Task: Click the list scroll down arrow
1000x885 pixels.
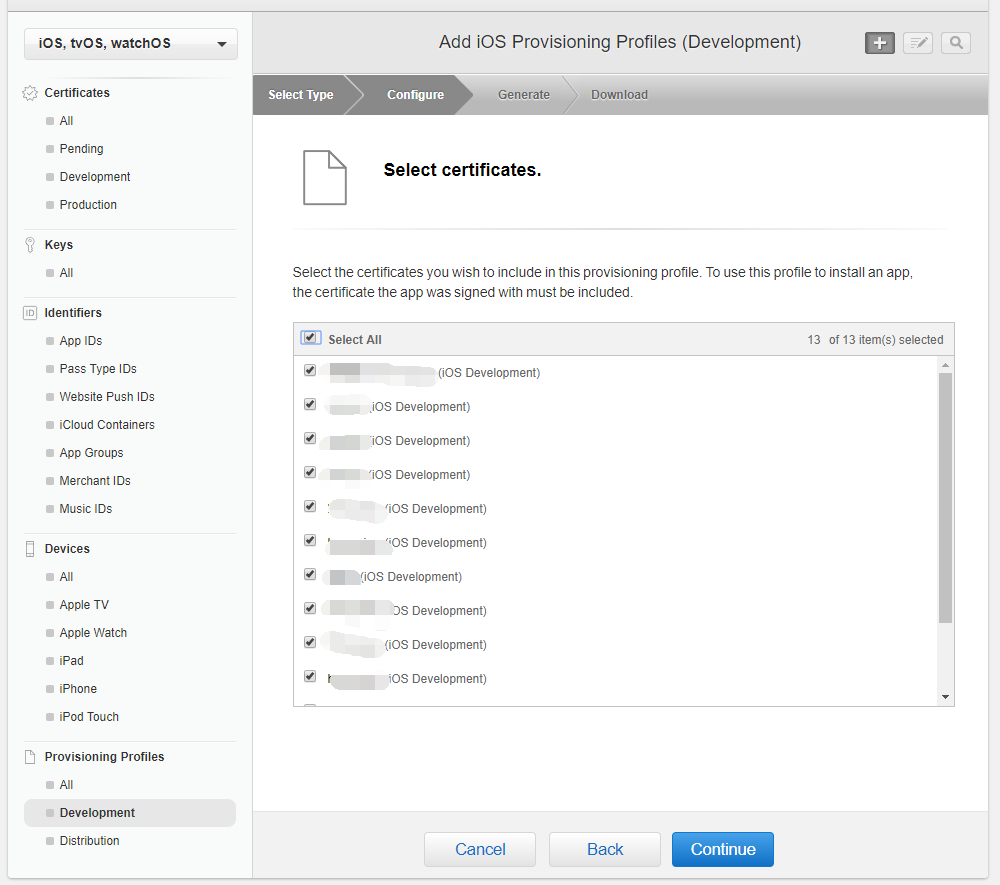Action: point(945,697)
